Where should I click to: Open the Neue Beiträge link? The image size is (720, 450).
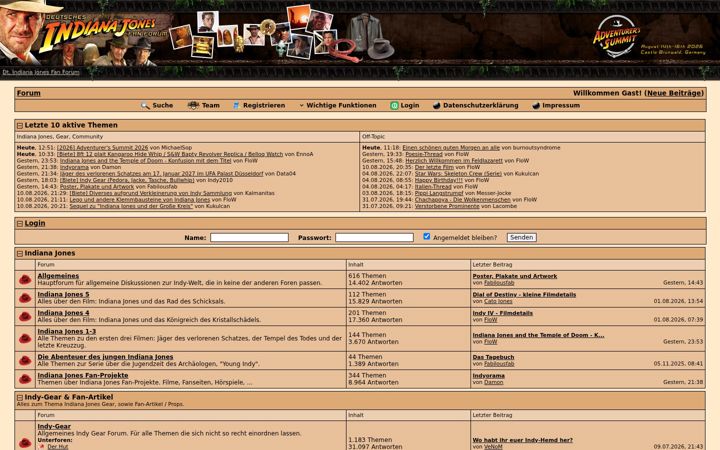(x=675, y=93)
